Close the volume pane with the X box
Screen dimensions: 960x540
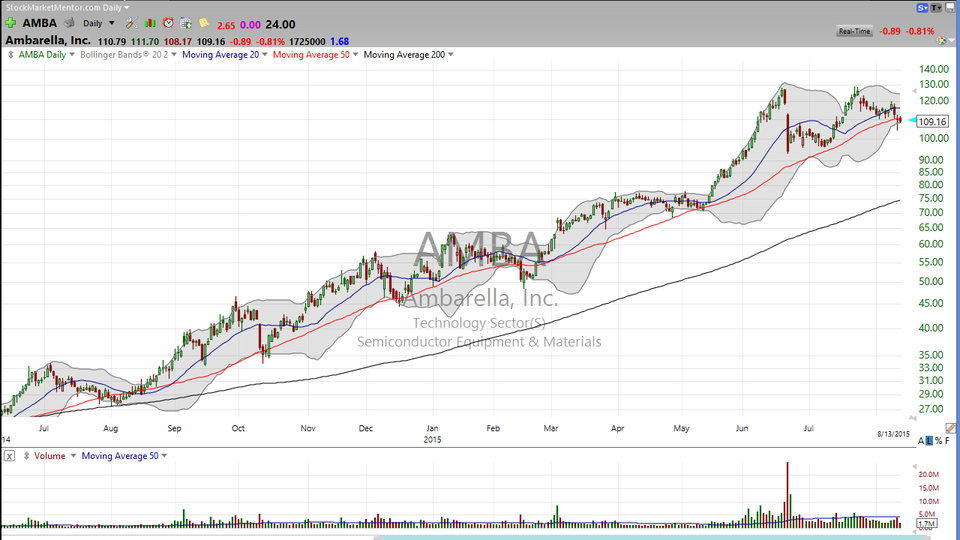9,456
